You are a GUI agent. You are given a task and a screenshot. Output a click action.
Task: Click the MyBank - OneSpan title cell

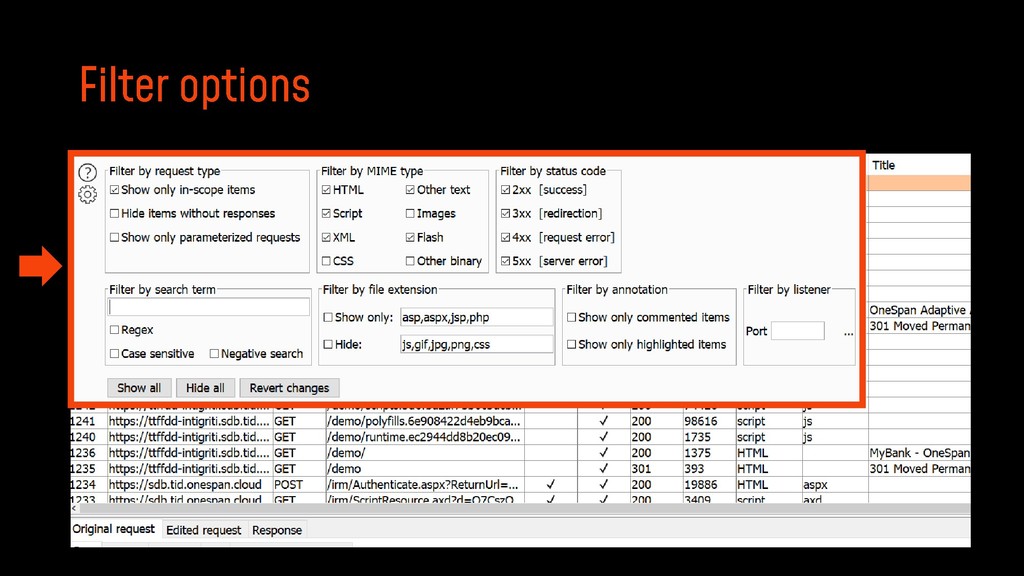pyautogui.click(x=920, y=453)
